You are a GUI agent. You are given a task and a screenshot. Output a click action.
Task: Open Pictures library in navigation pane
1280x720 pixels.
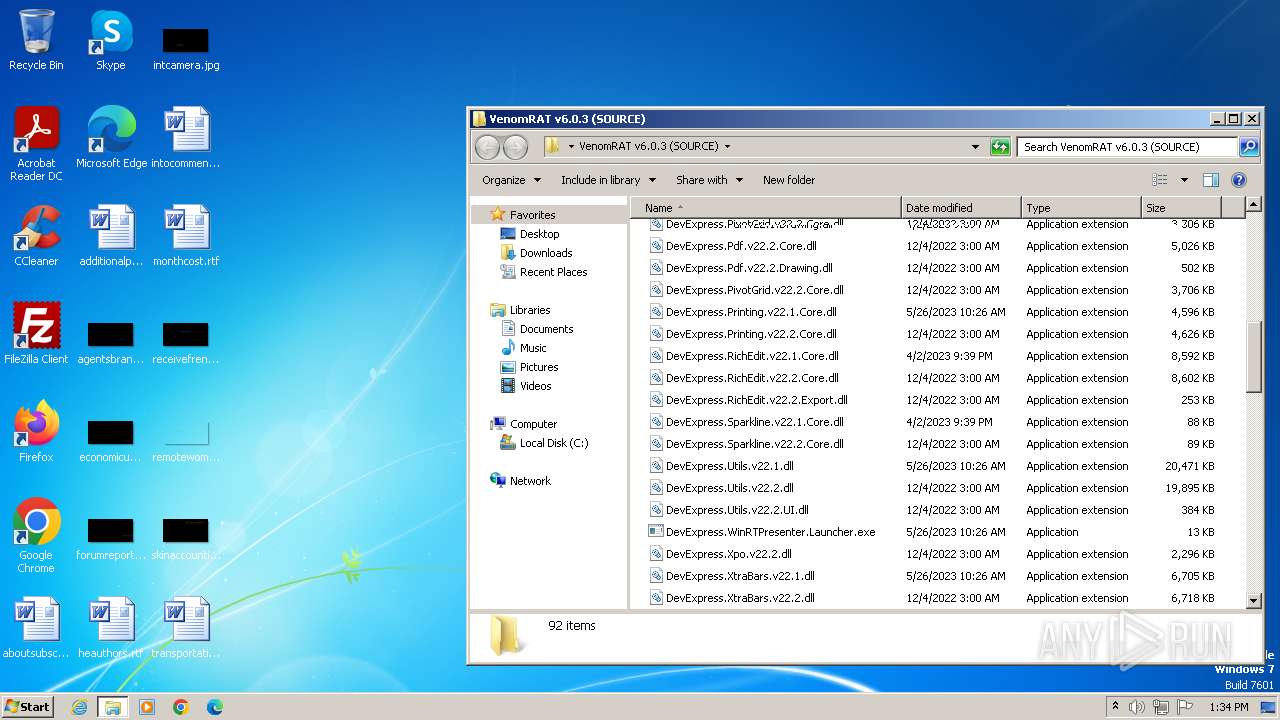[x=539, y=367]
